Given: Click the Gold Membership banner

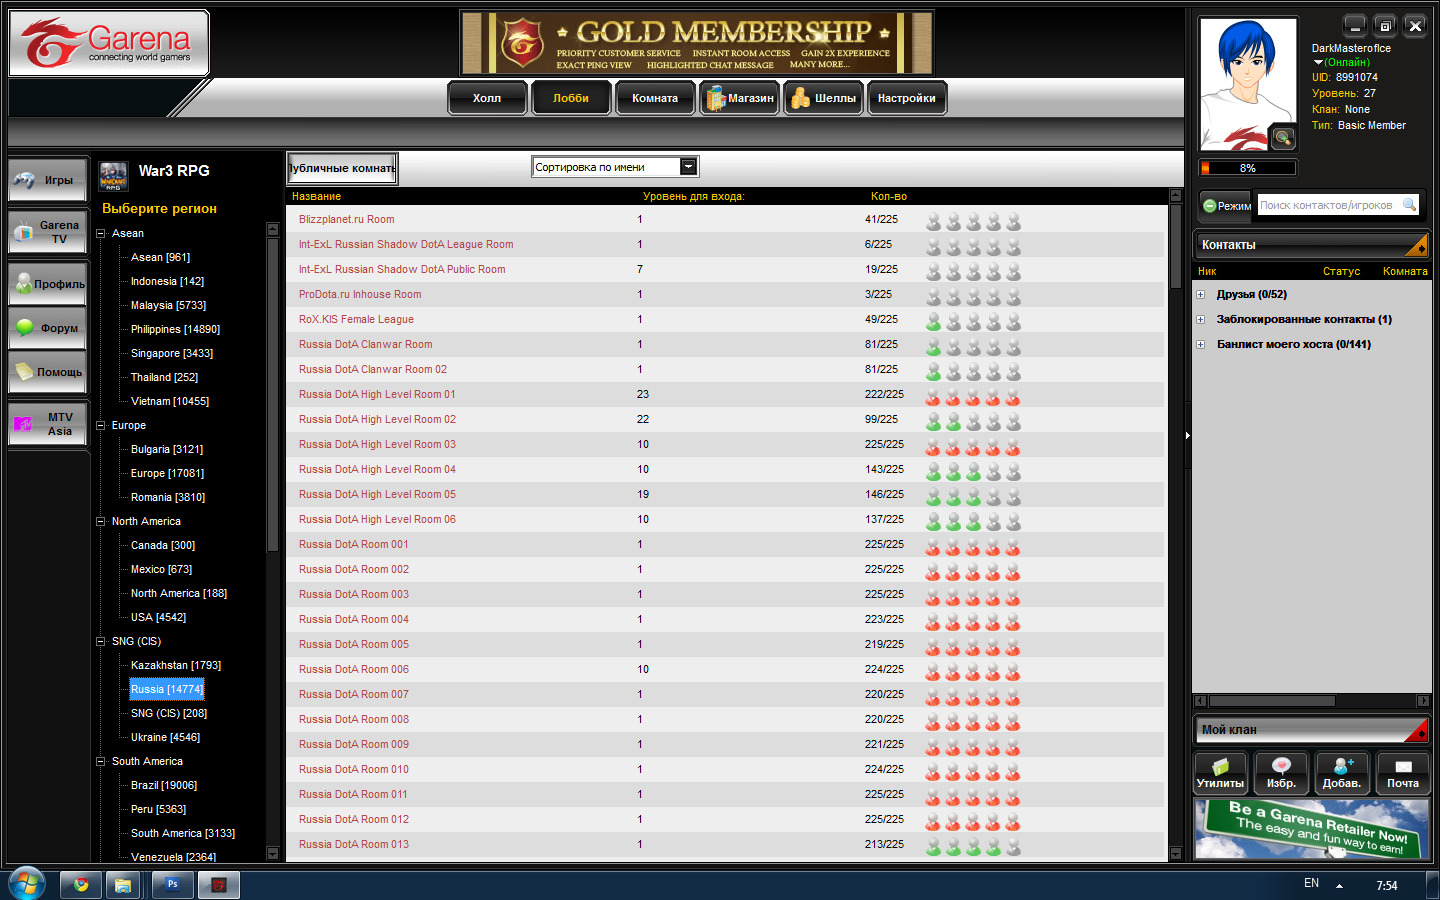Looking at the screenshot, I should tap(697, 42).
